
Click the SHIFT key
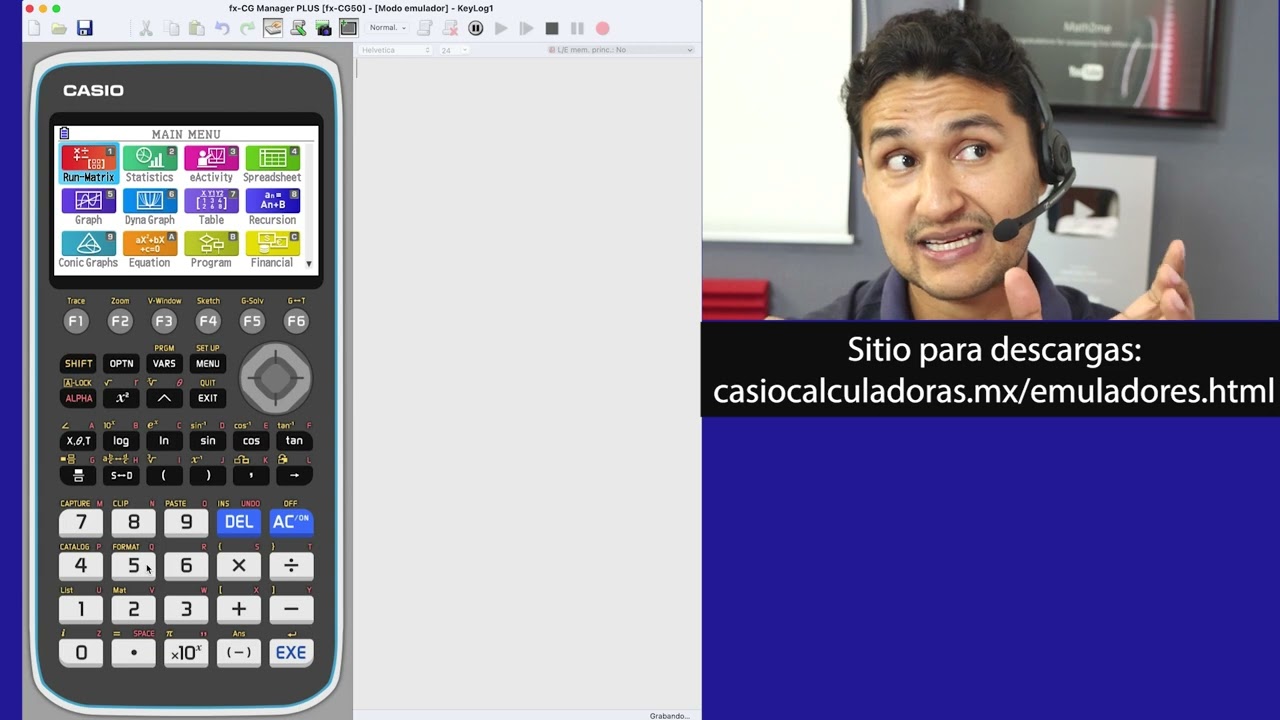[x=78, y=364]
